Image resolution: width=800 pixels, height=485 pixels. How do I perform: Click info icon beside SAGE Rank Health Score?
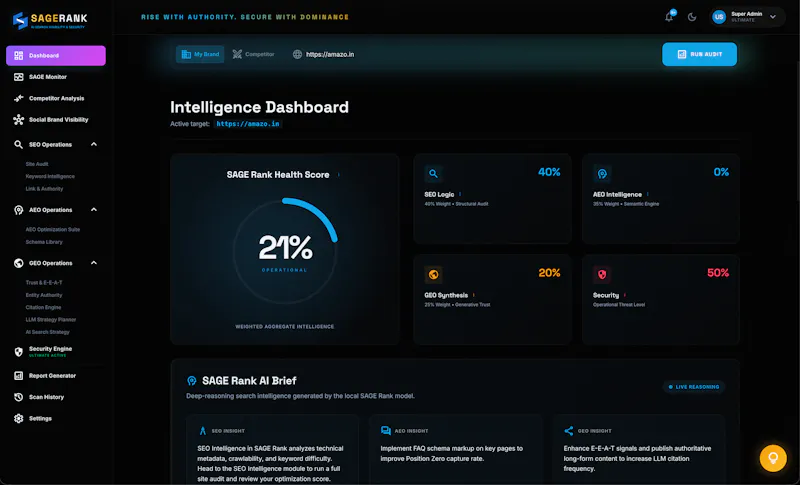(339, 174)
